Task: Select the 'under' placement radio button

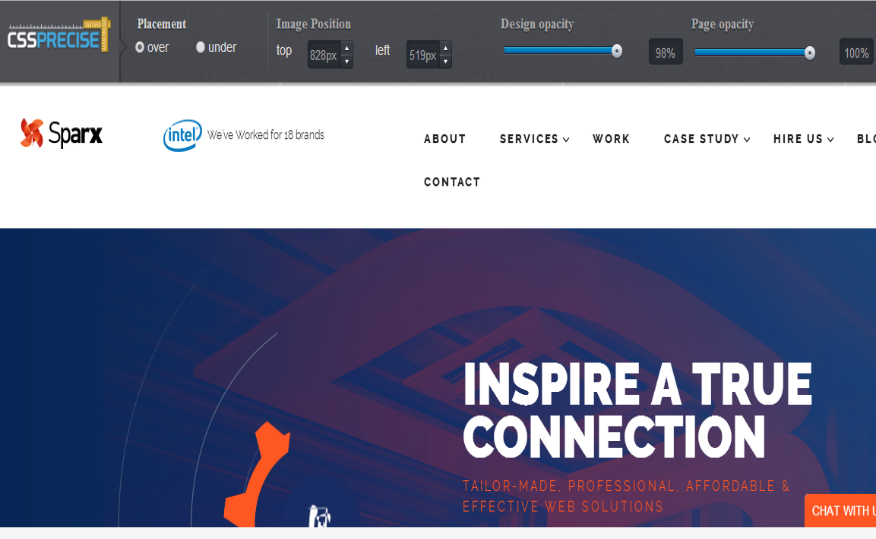Action: pyautogui.click(x=200, y=47)
